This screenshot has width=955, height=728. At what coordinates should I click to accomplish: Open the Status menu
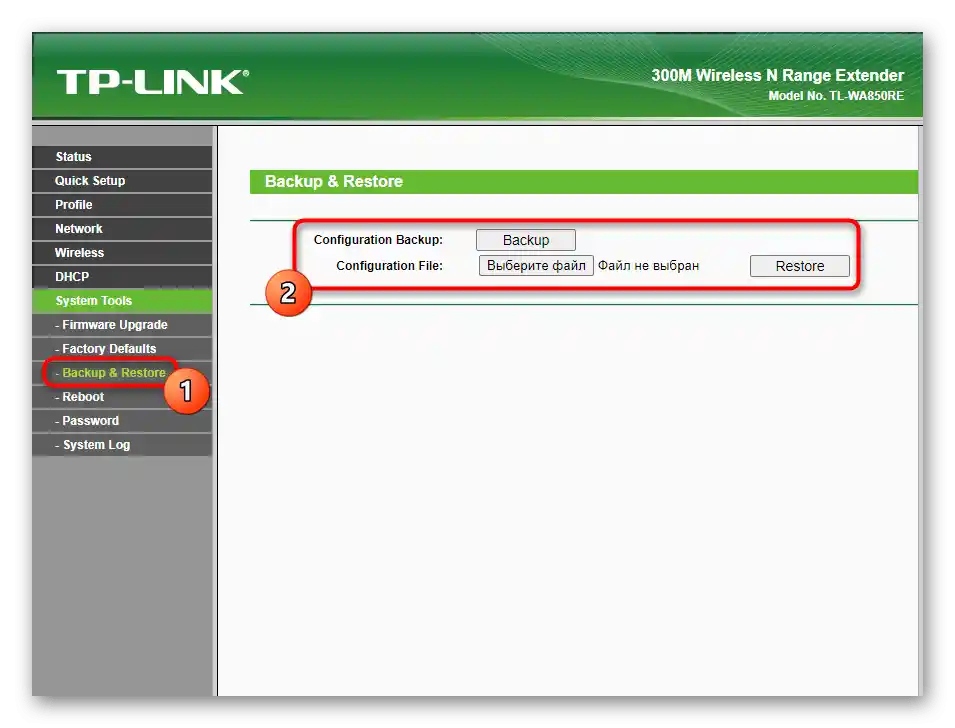pyautogui.click(x=122, y=157)
